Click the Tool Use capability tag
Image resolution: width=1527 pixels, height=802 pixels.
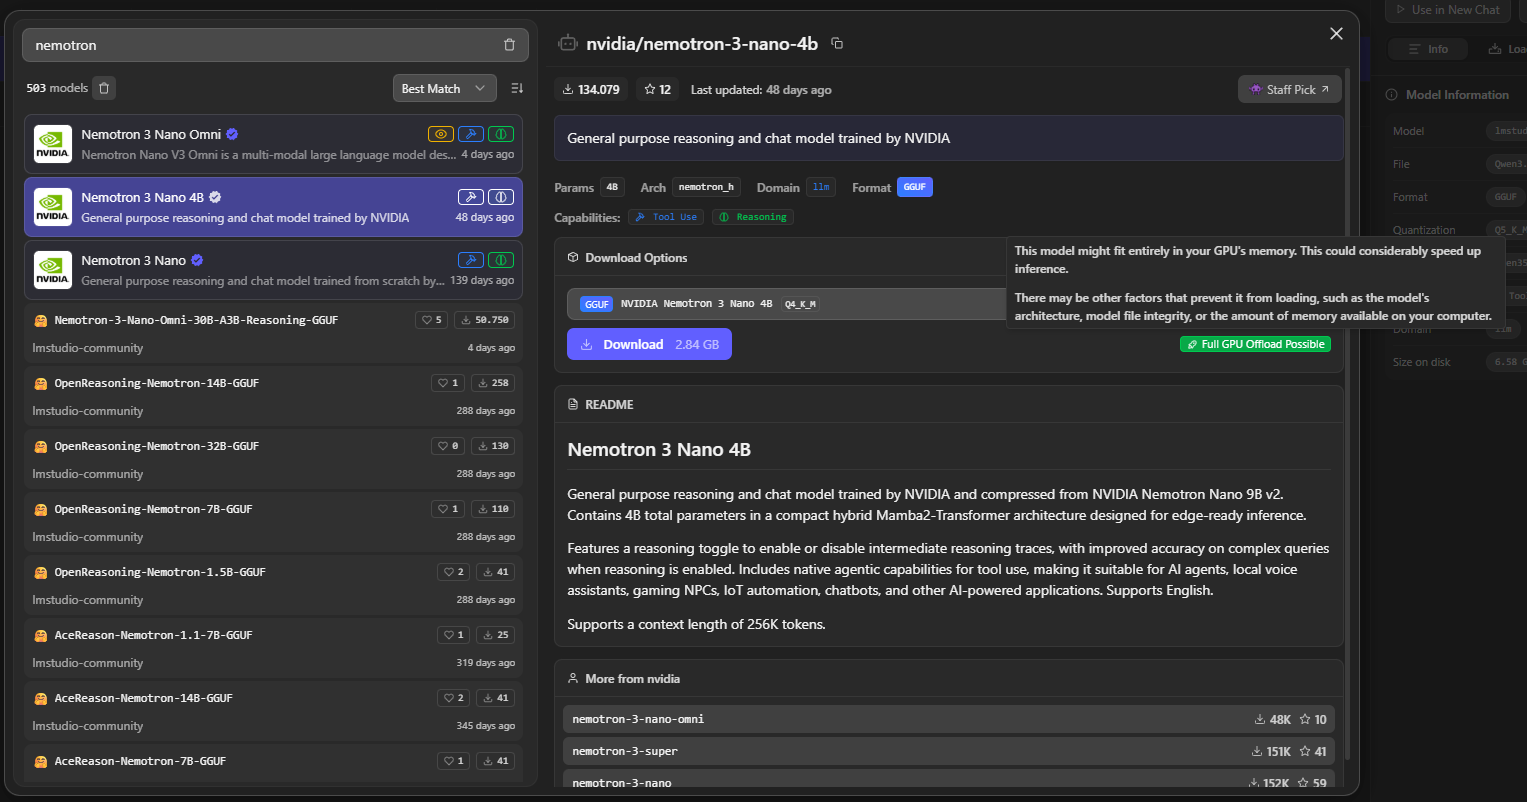tap(667, 217)
